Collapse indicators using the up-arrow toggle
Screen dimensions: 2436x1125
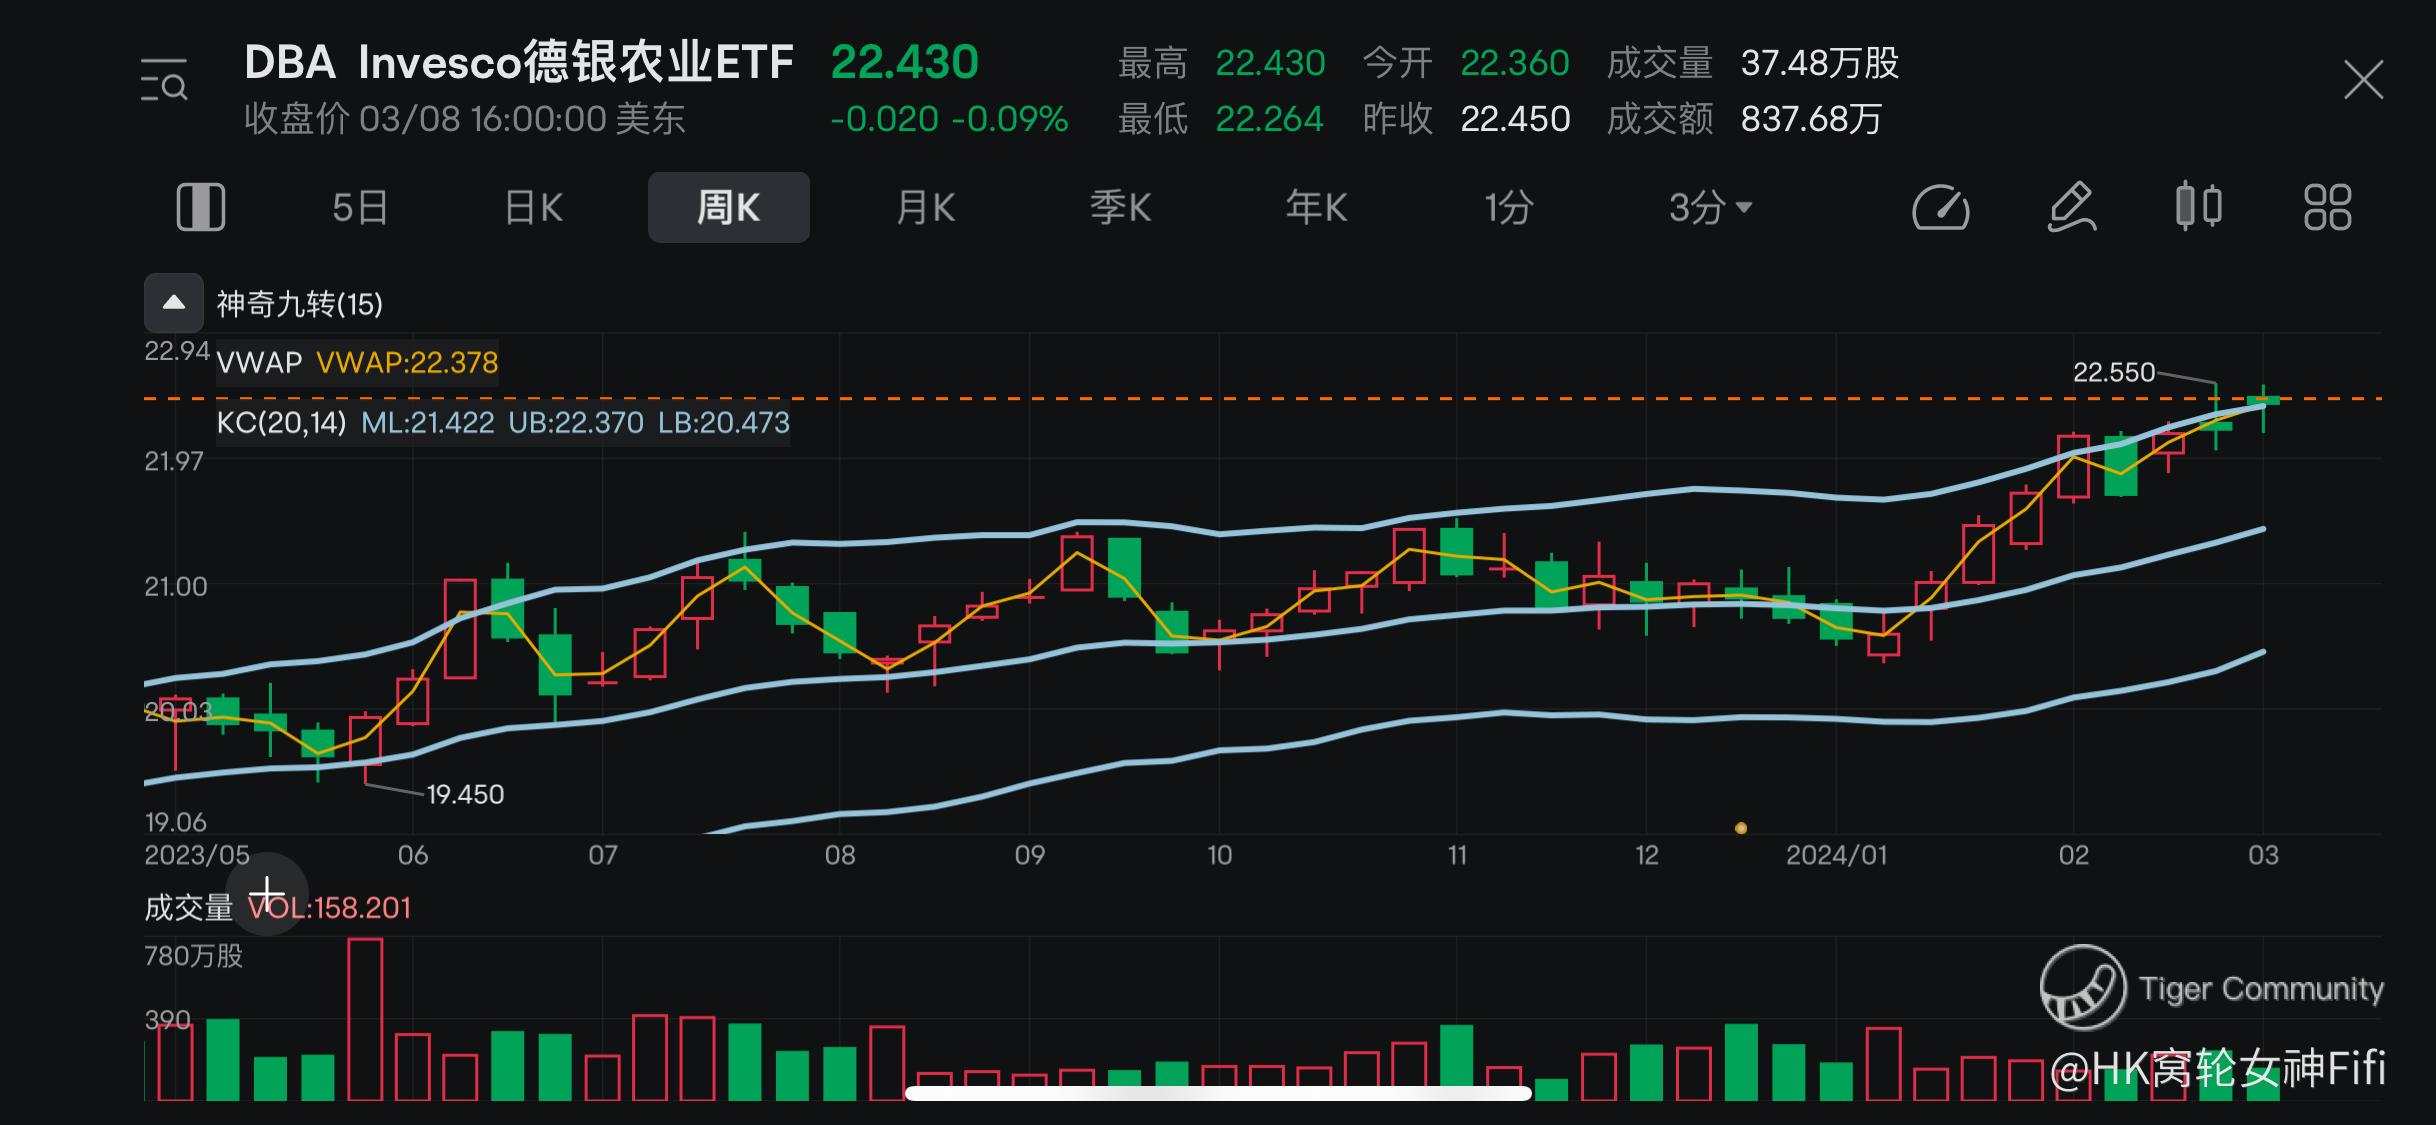pos(174,303)
